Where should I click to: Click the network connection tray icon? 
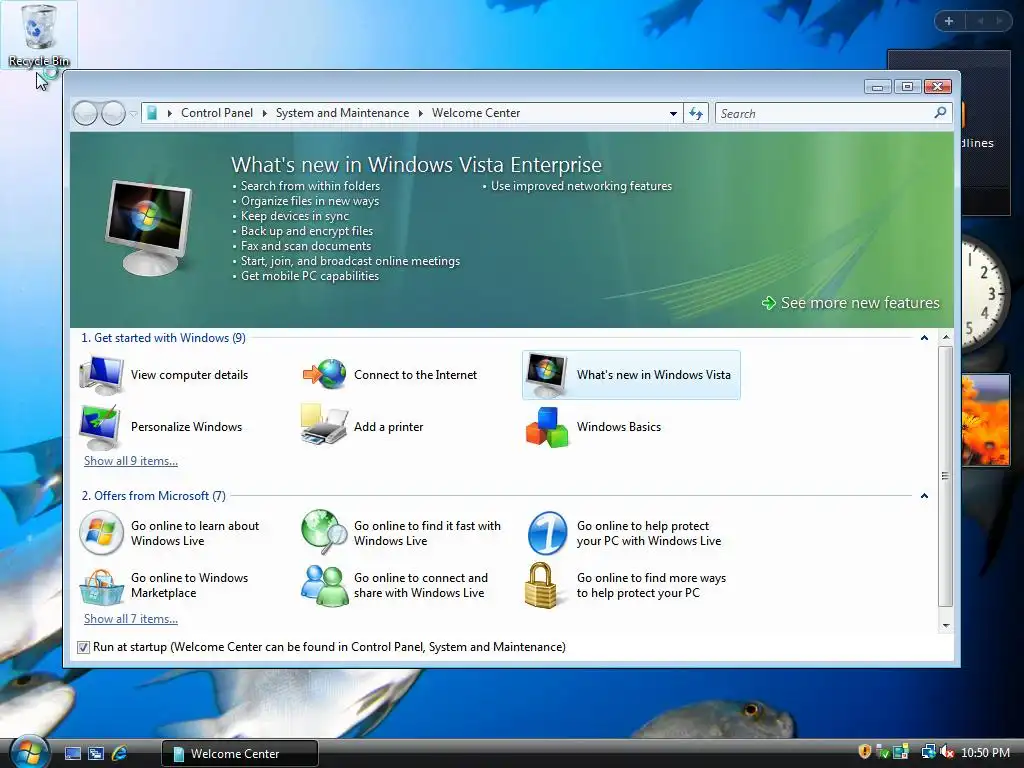pos(928,752)
